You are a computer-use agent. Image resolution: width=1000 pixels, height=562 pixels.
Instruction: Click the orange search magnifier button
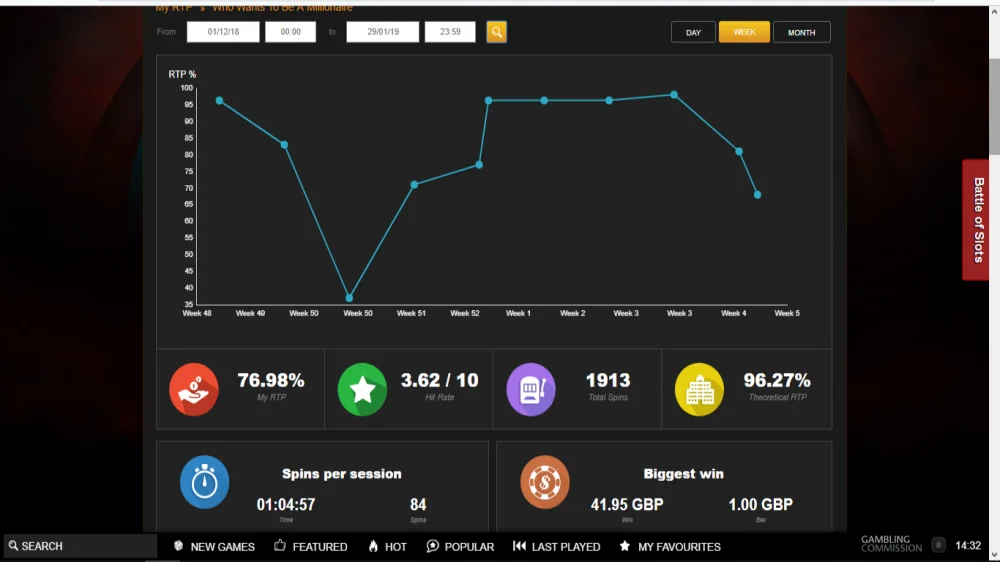496,32
